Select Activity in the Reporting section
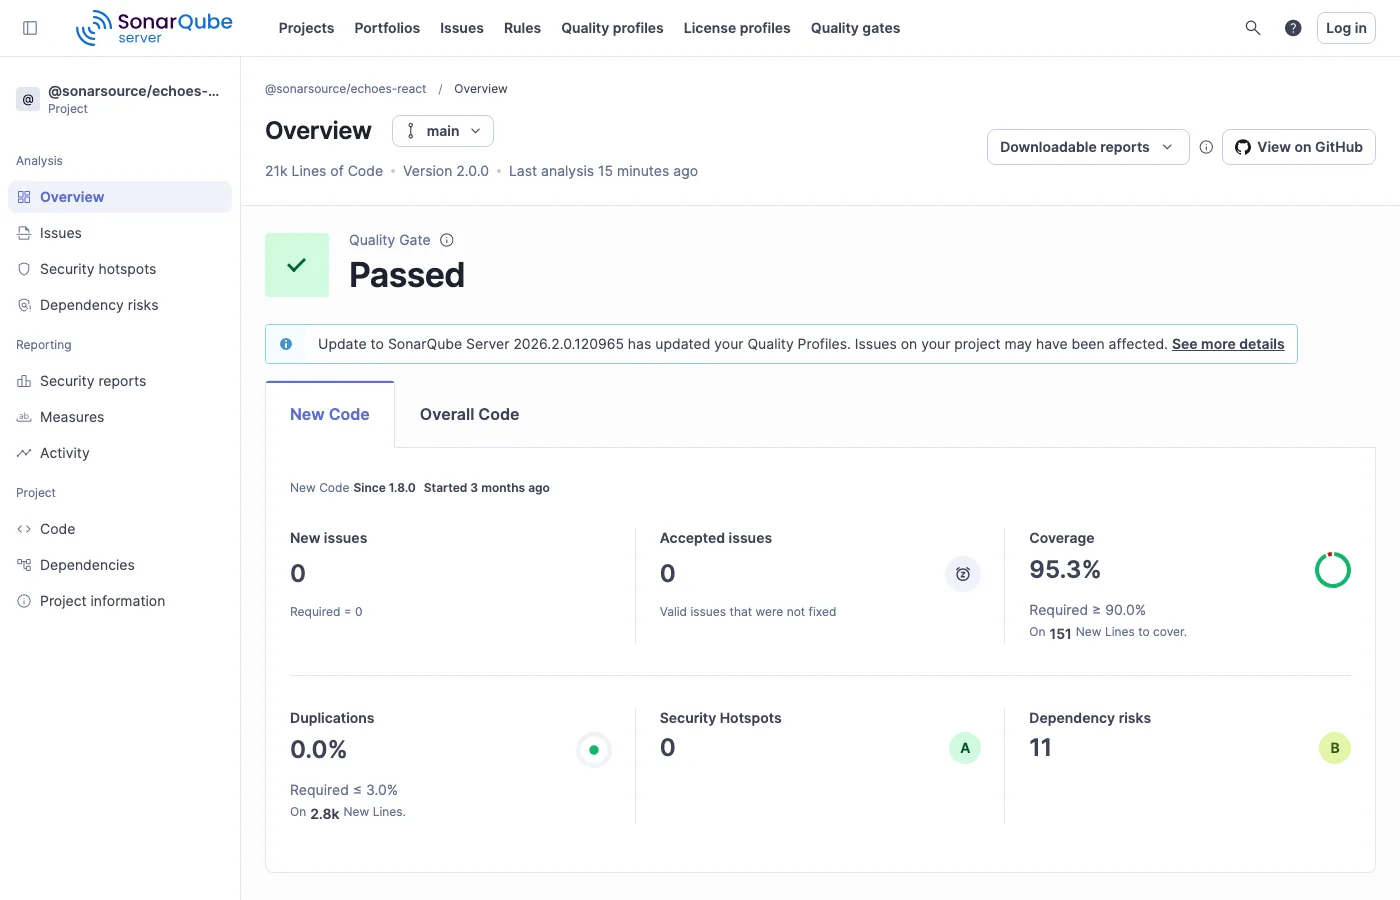The height and width of the screenshot is (900, 1400). 63,452
